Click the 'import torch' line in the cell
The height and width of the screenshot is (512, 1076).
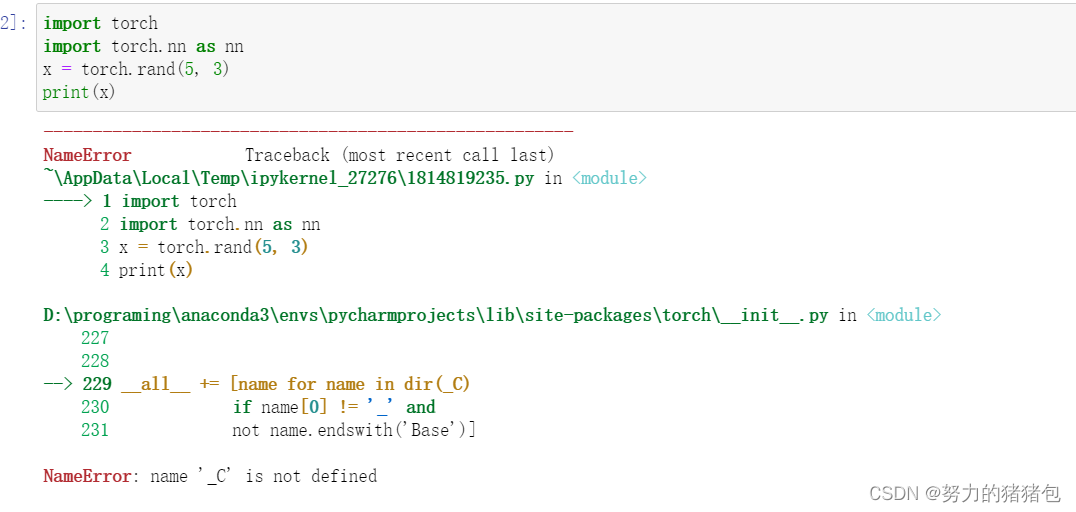[x=100, y=23]
